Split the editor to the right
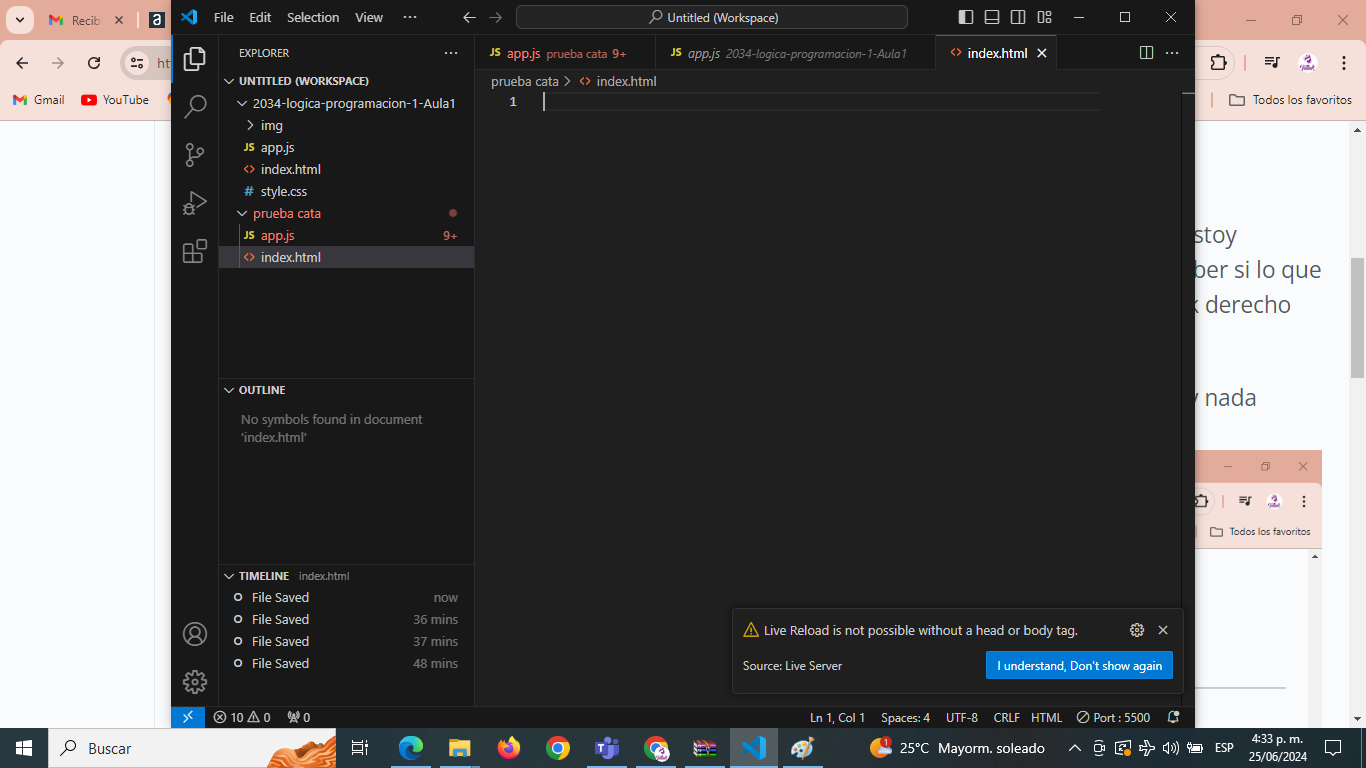The image size is (1366, 768). (x=1146, y=53)
